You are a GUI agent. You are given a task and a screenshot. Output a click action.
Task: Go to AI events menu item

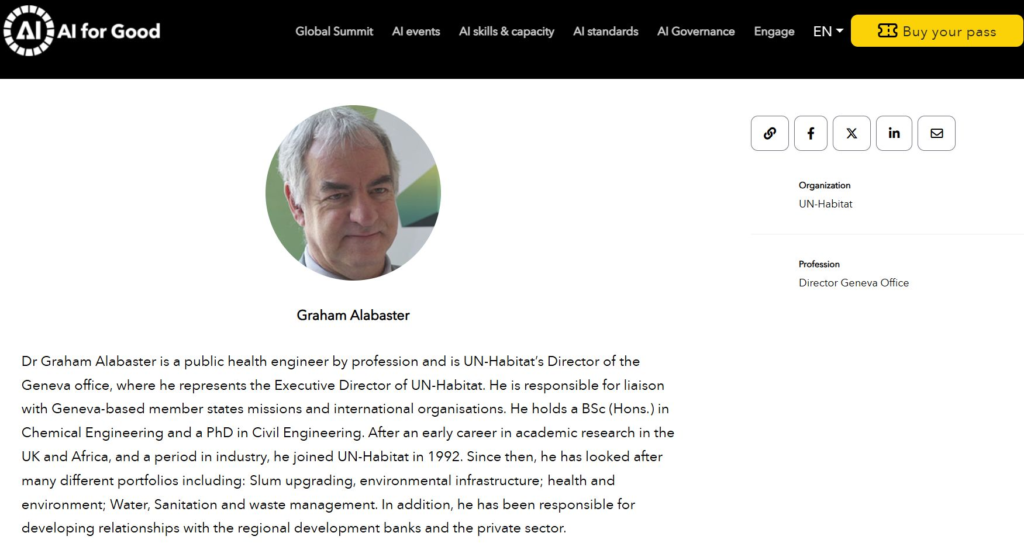click(x=416, y=31)
